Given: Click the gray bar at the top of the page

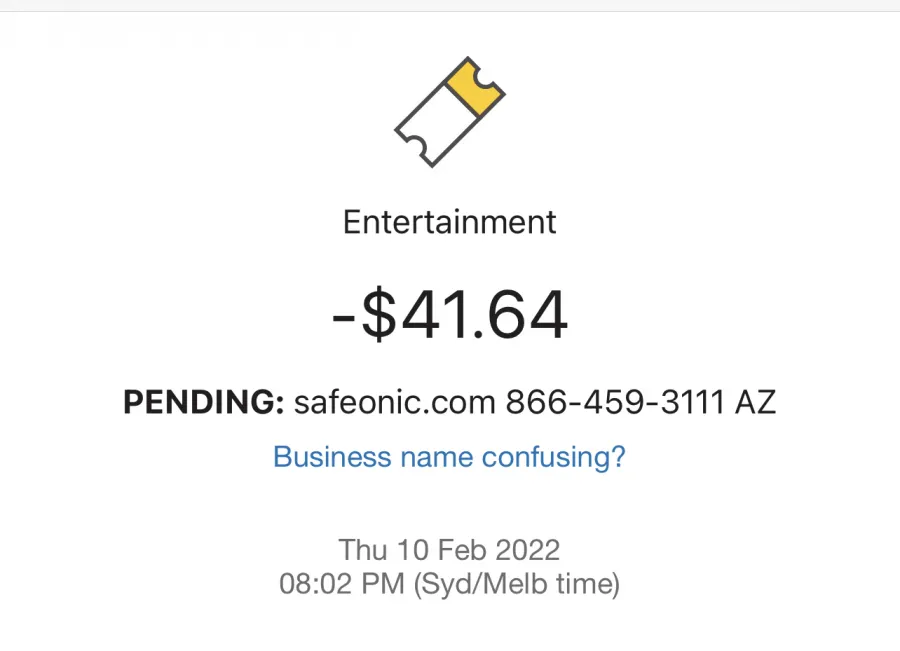Looking at the screenshot, I should [x=450, y=5].
